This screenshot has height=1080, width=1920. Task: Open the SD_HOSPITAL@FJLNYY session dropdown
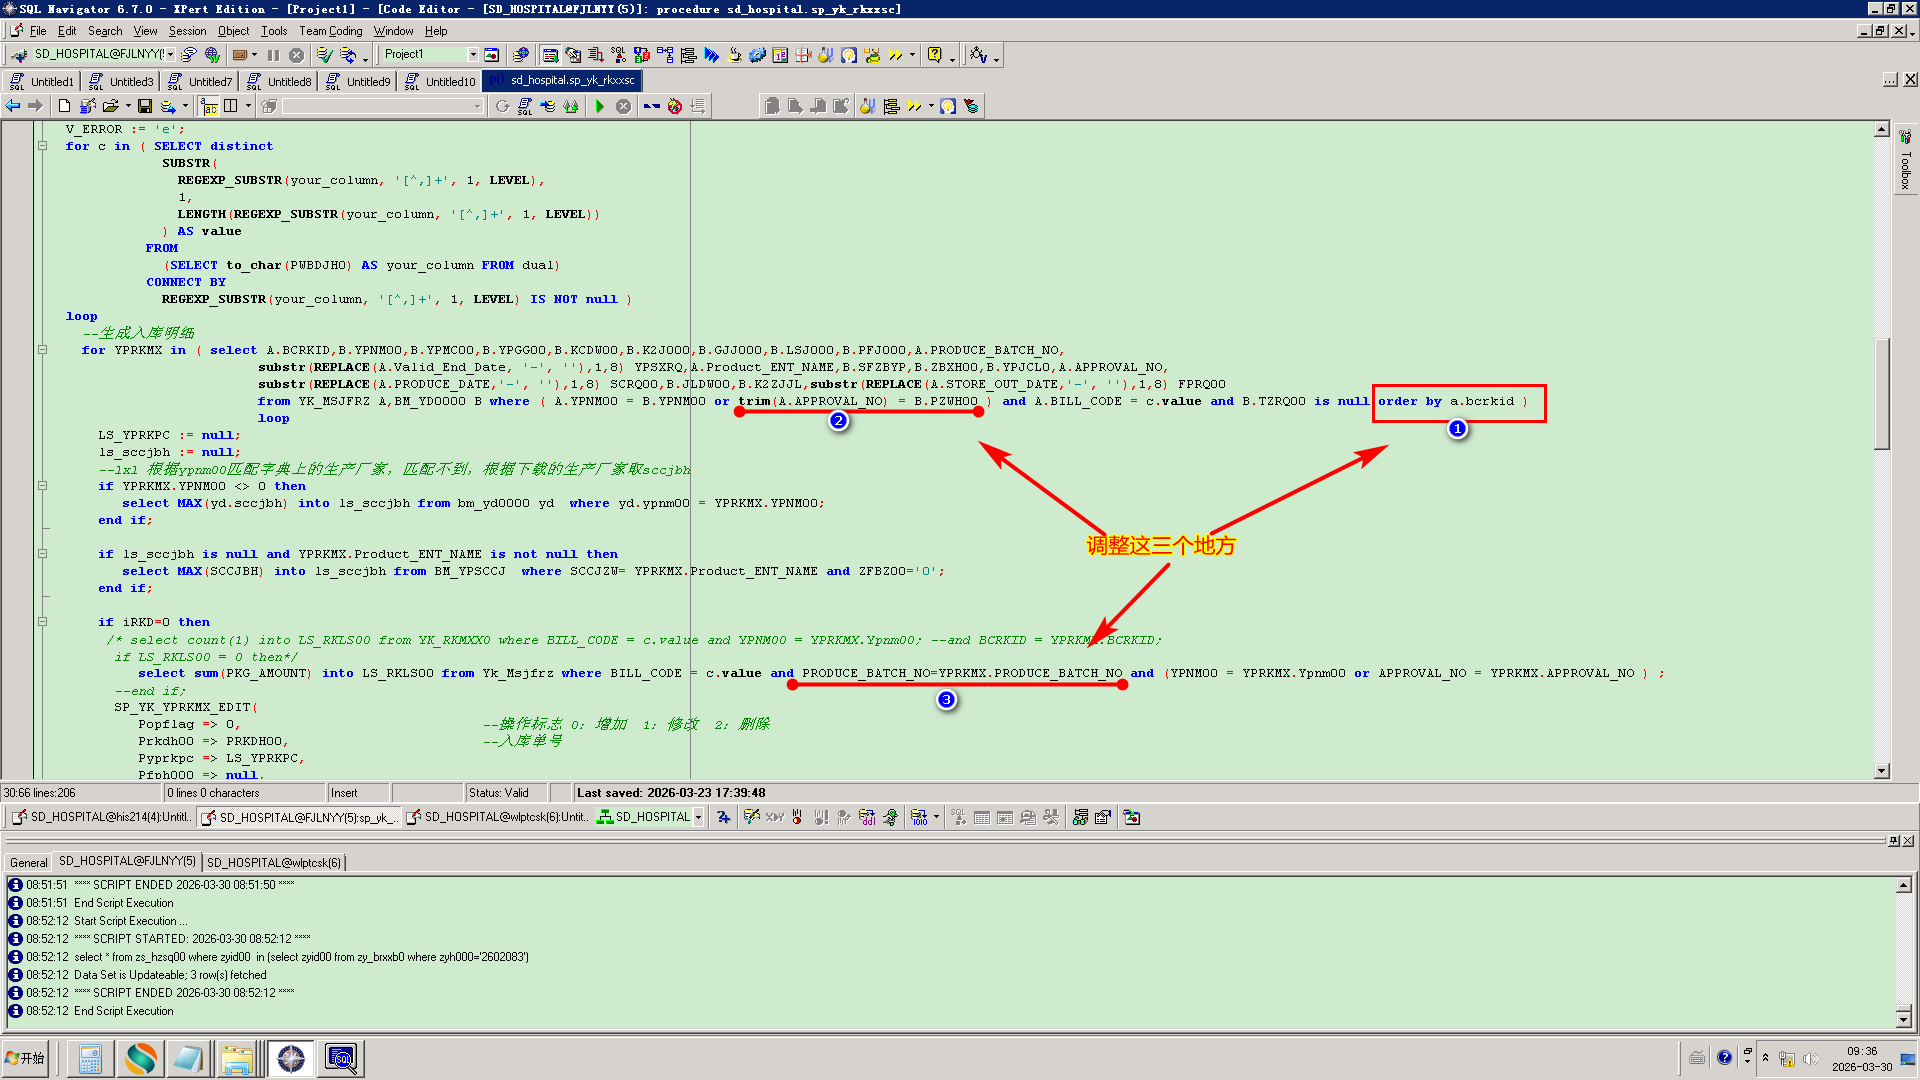[171, 55]
